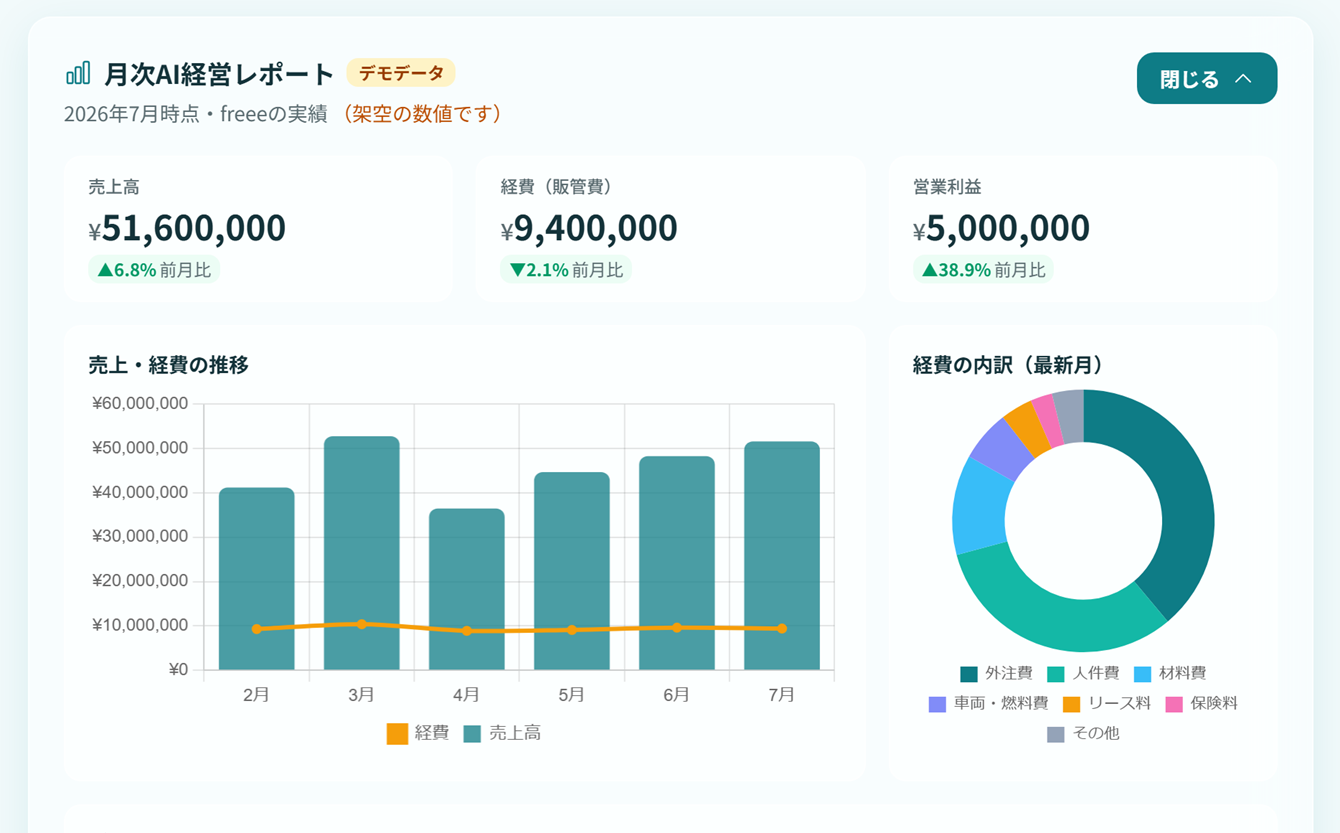Click the ▲38.9% 前月比 badge
The image size is (1340, 833).
tap(983, 270)
